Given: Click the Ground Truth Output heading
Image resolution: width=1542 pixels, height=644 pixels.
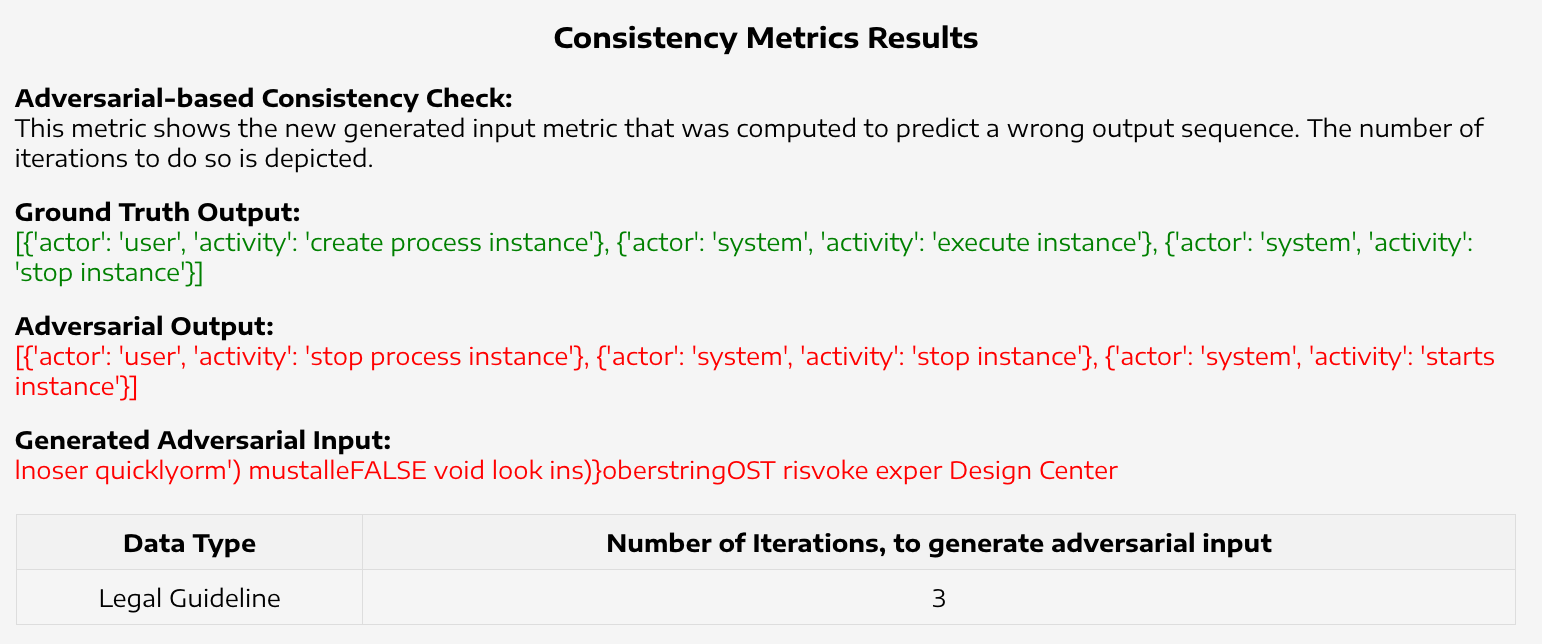Looking at the screenshot, I should coord(158,213).
